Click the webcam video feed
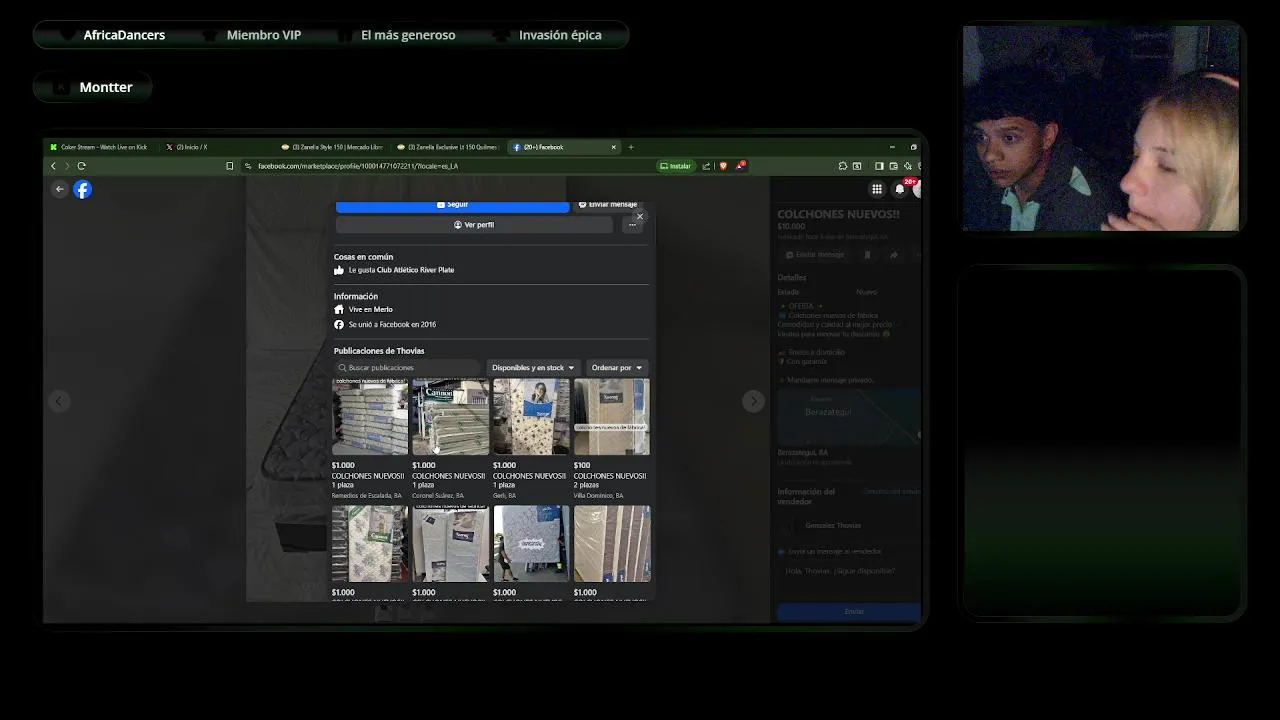 click(x=1101, y=129)
